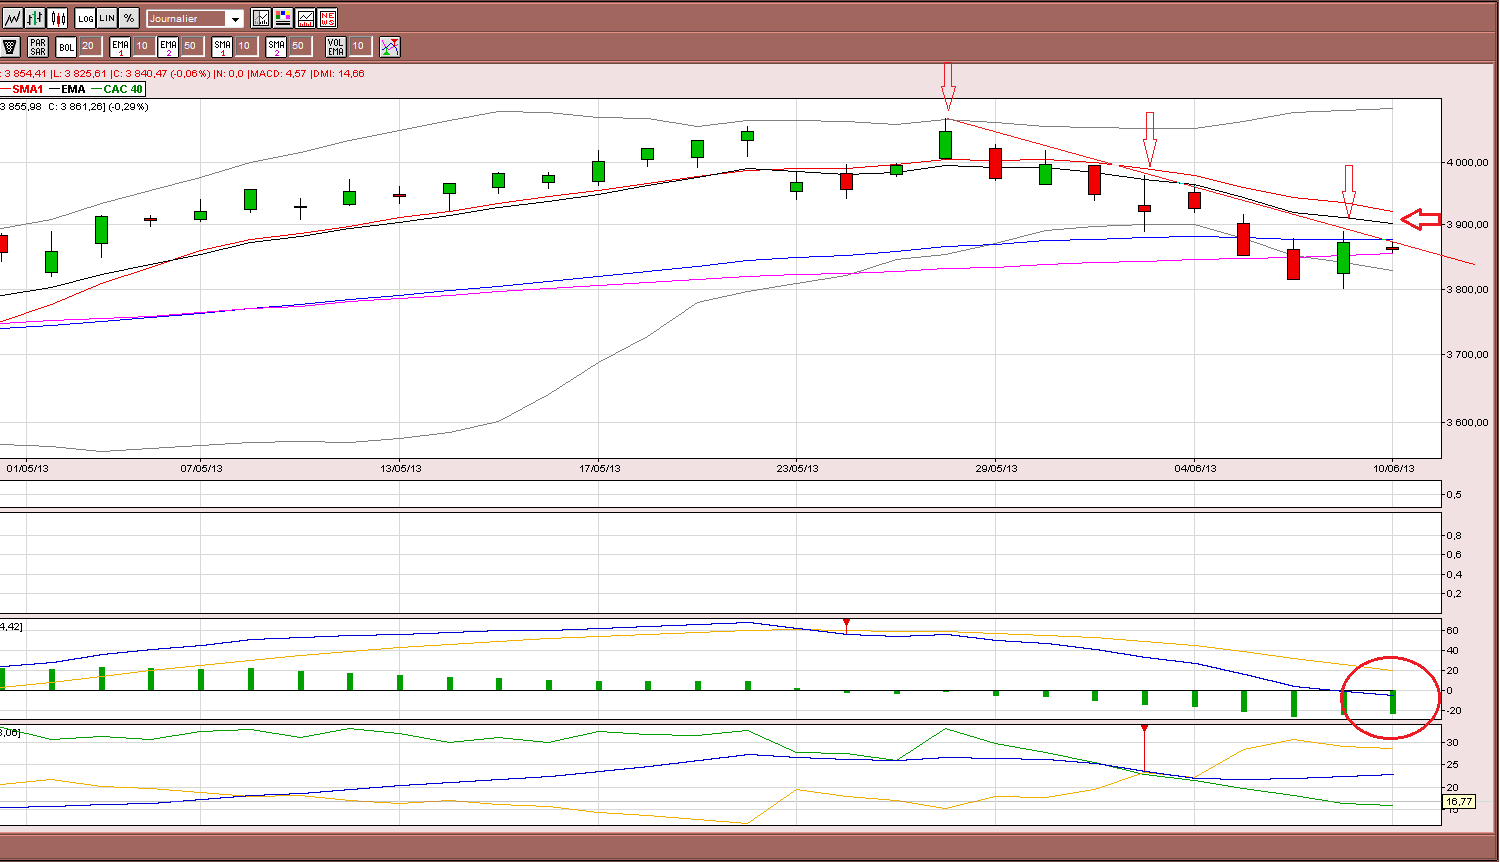Edit the SMA 1 period field
The image size is (1500, 862).
245,46
